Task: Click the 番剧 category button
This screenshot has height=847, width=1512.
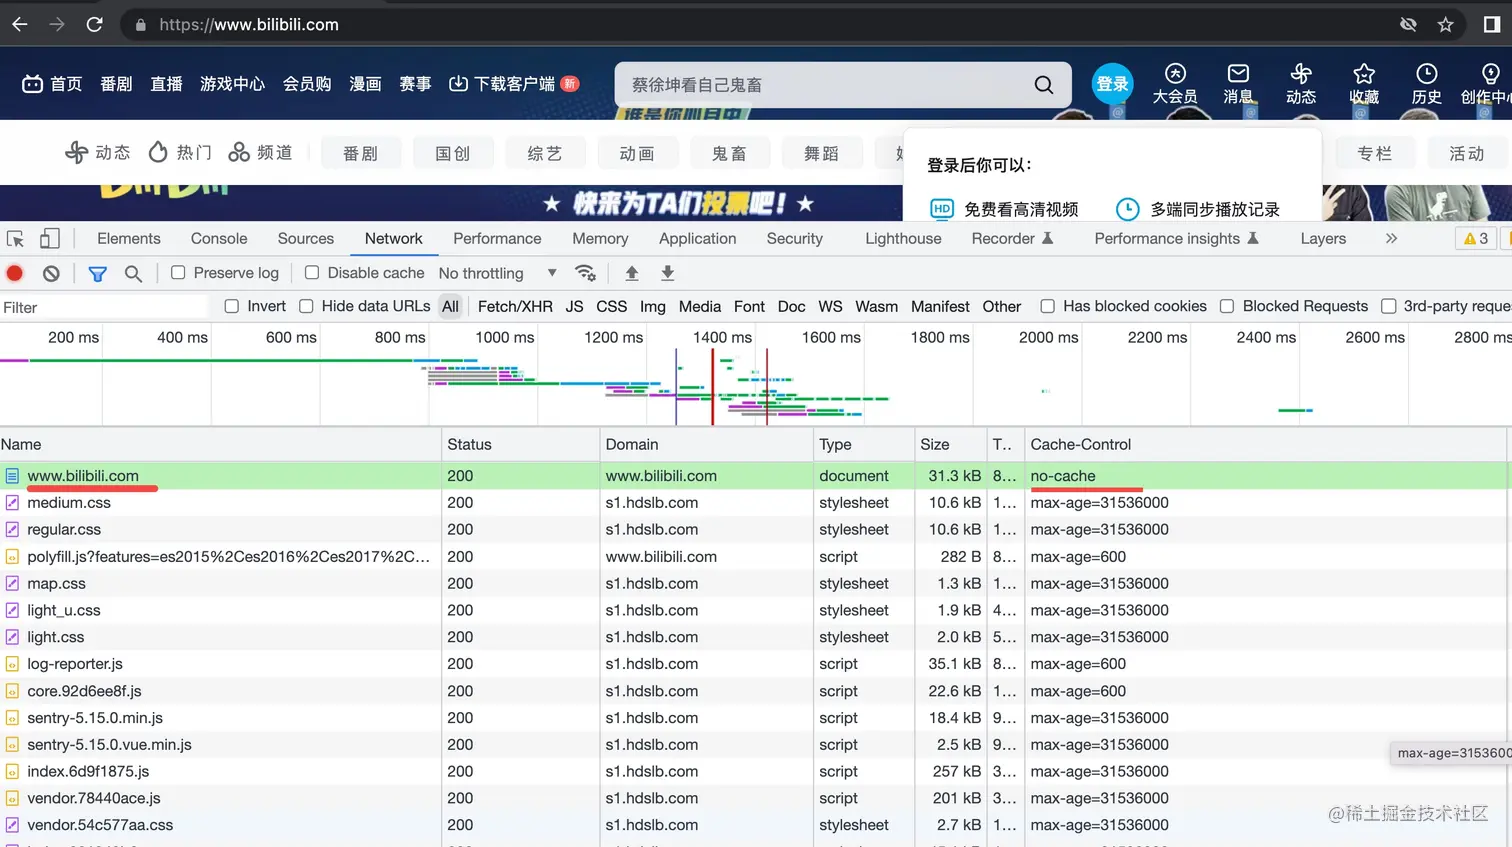Action: [361, 153]
